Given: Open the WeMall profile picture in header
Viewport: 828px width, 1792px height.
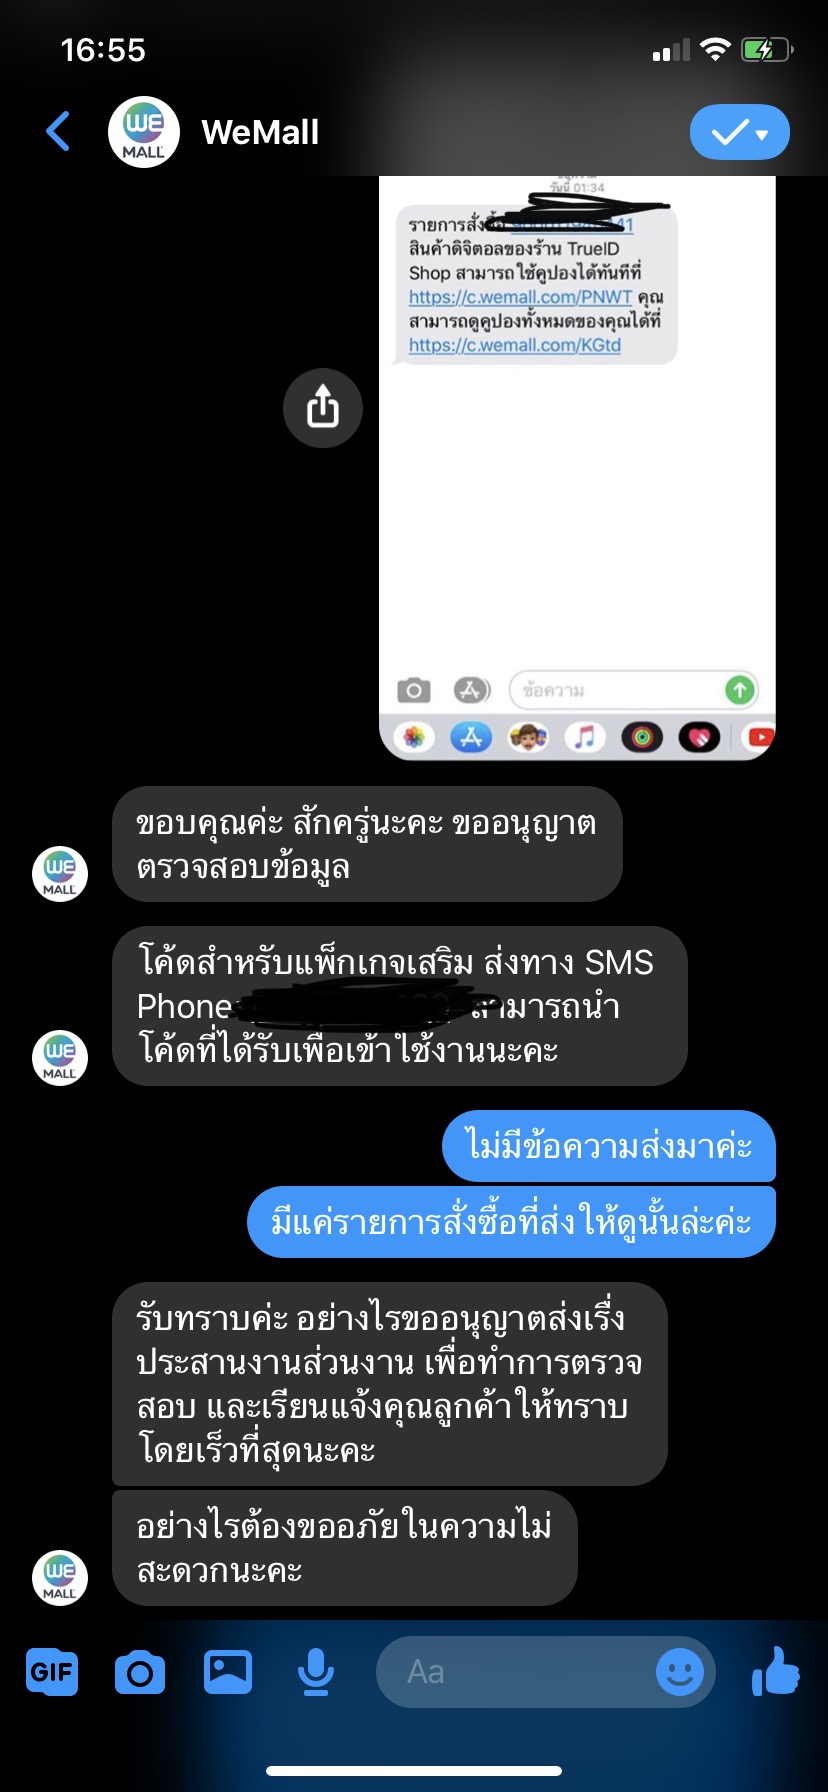Looking at the screenshot, I should pyautogui.click(x=143, y=132).
